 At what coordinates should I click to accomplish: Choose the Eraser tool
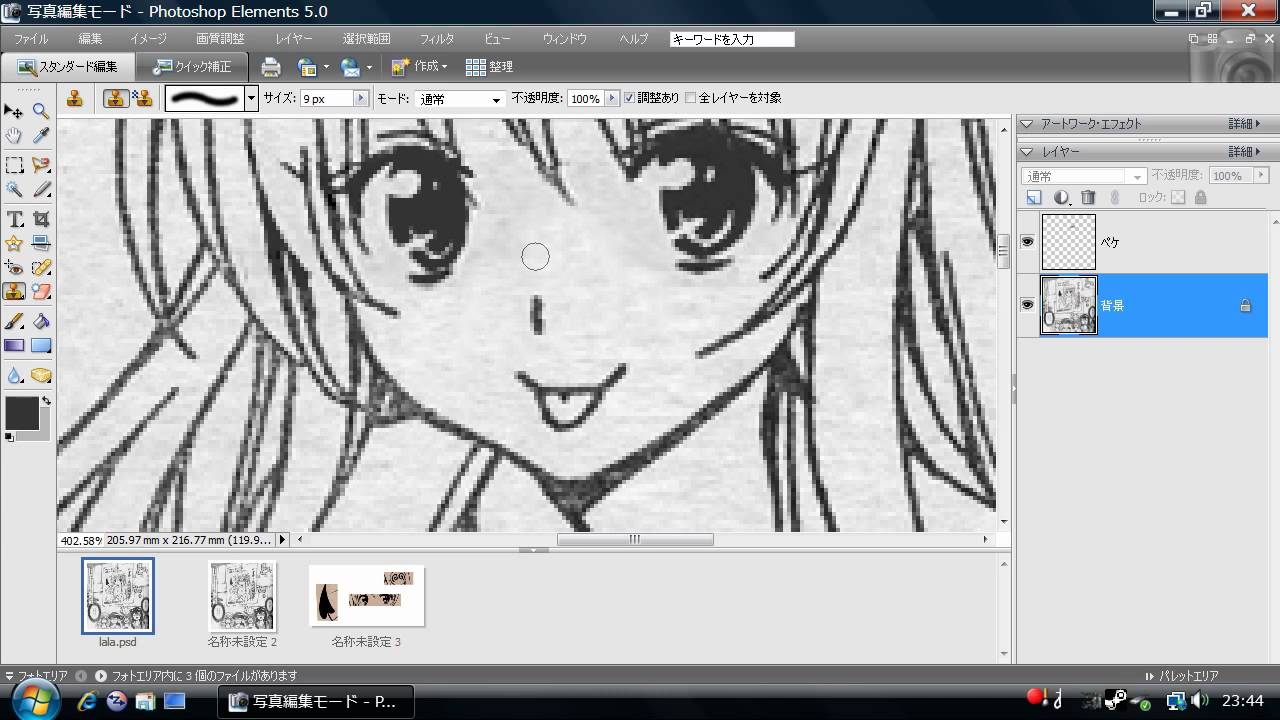41,292
